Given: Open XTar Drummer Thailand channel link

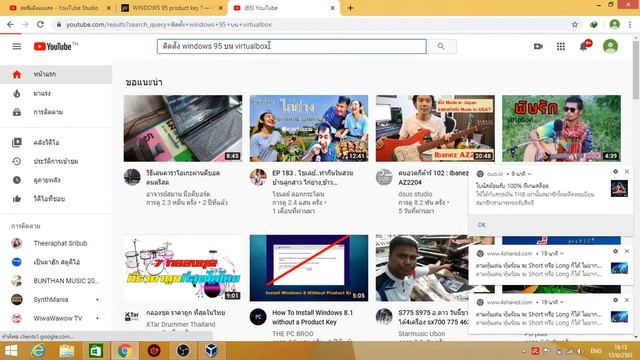Looking at the screenshot, I should point(180,324).
